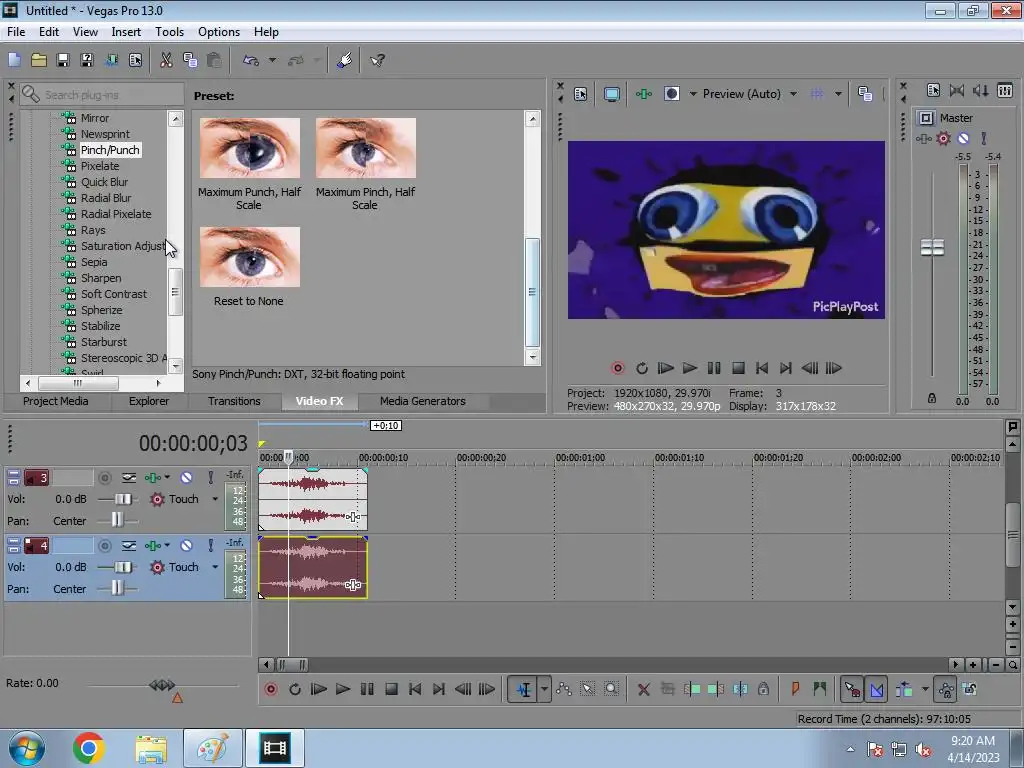Arm track 4 for recording

tap(104, 545)
